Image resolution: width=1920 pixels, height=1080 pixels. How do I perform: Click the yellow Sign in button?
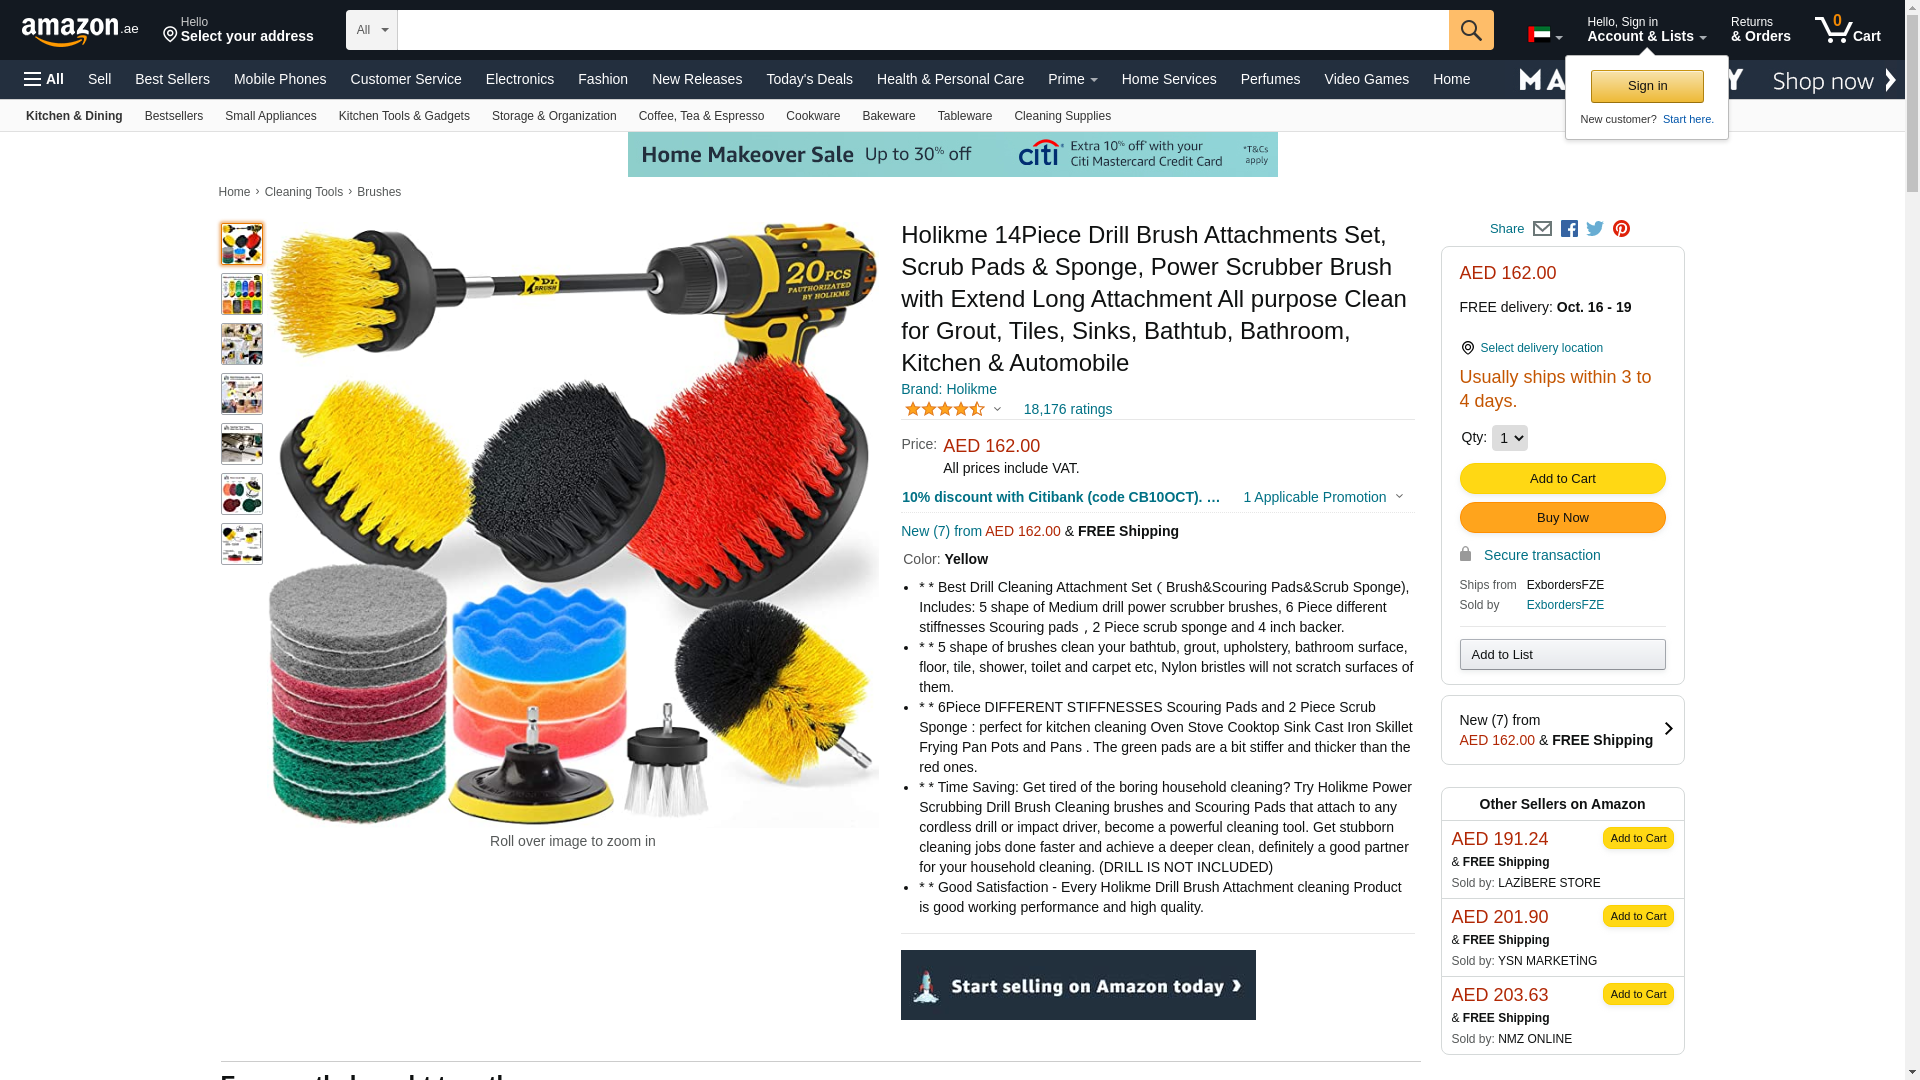pyautogui.click(x=1647, y=86)
